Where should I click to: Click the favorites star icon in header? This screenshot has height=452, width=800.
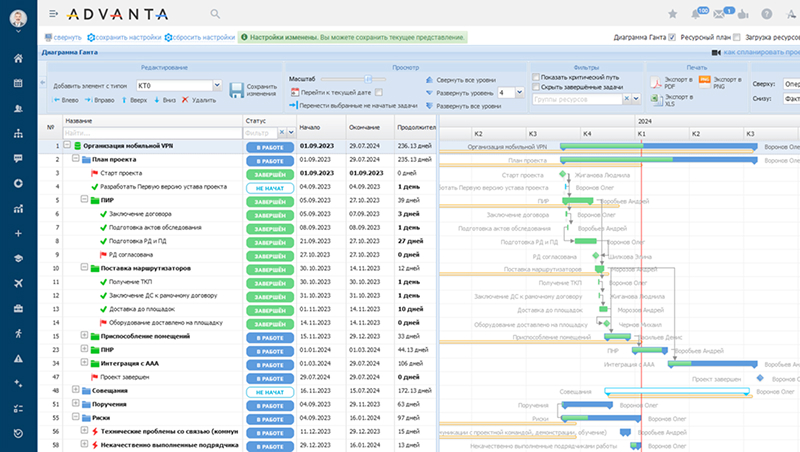point(670,14)
